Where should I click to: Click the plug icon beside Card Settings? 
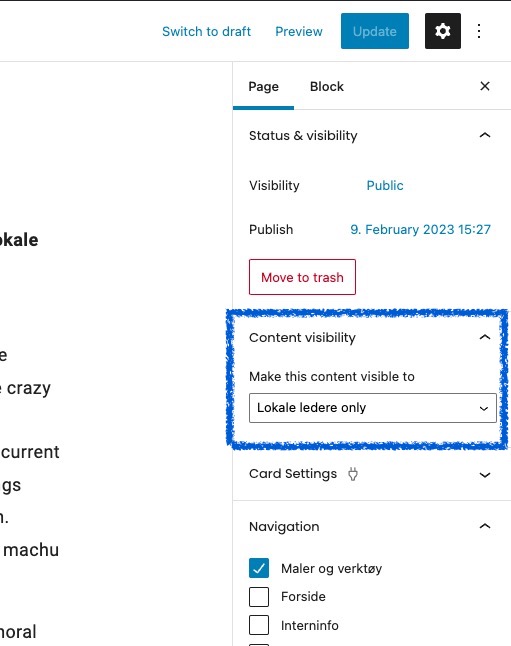(353, 474)
